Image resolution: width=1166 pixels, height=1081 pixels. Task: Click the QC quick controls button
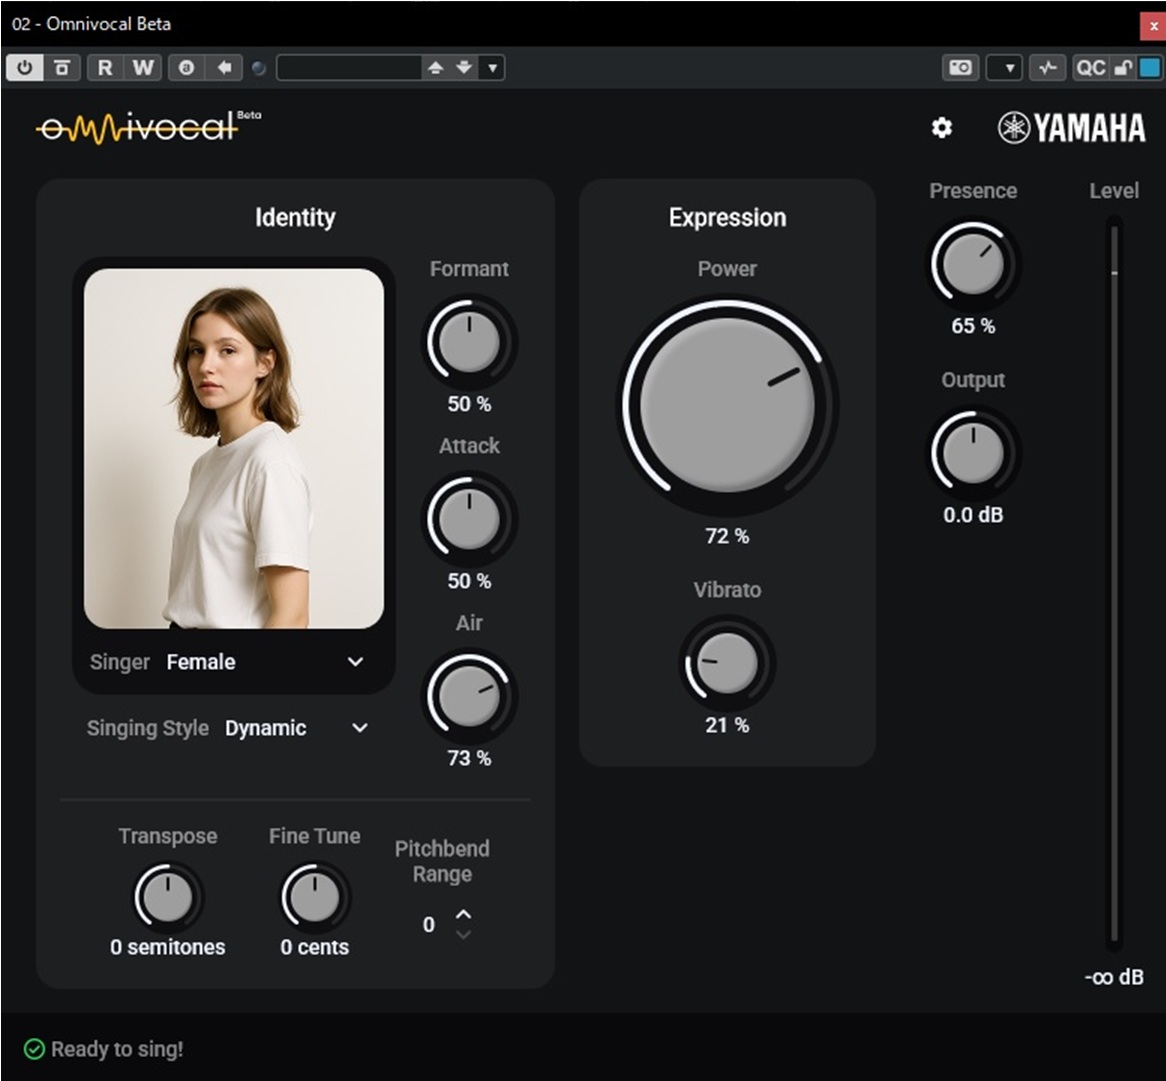pyautogui.click(x=1090, y=68)
